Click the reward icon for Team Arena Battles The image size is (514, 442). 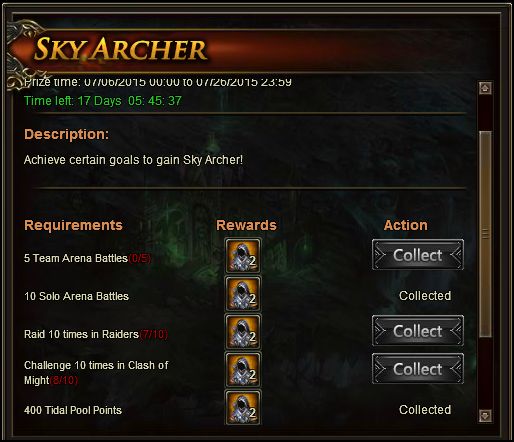pos(243,256)
